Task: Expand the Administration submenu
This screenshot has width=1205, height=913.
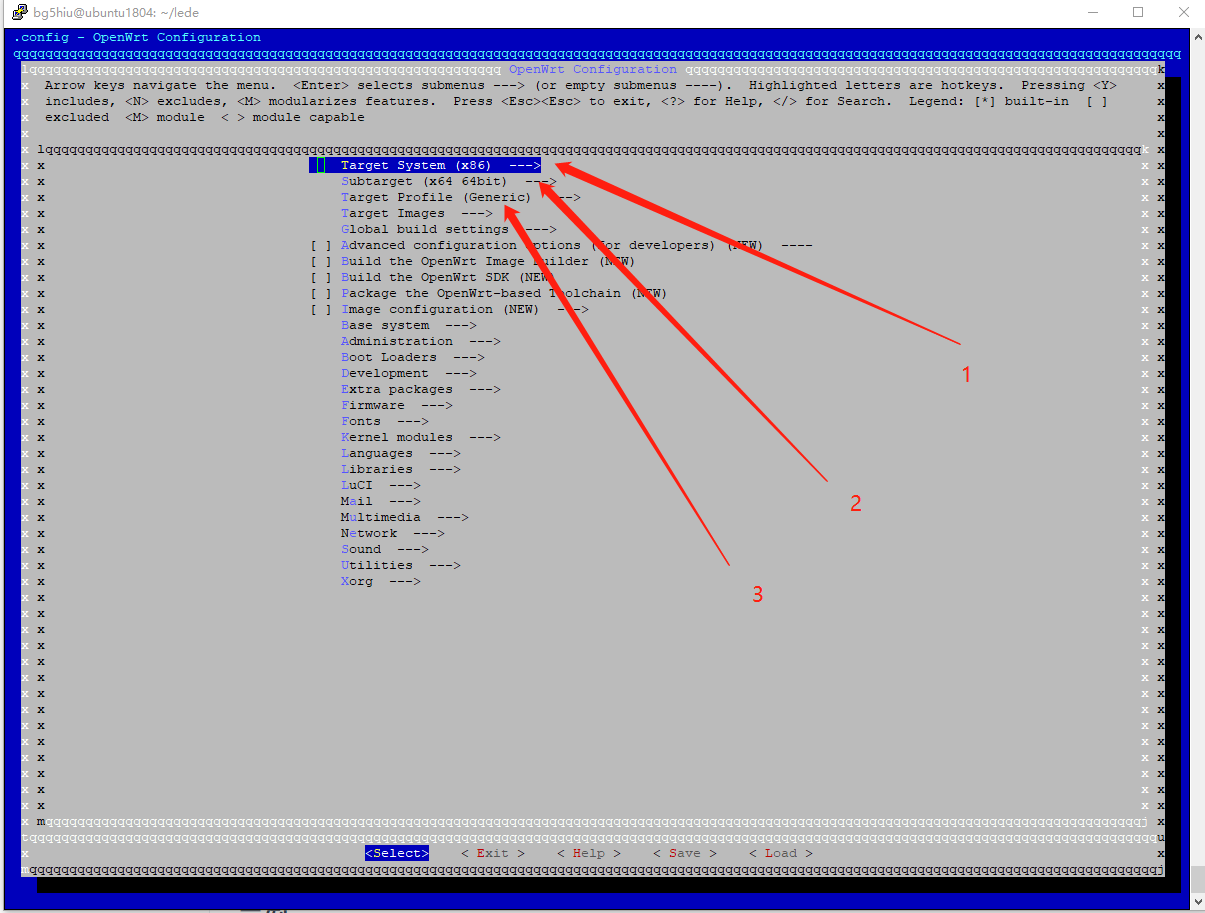Action: click(421, 342)
